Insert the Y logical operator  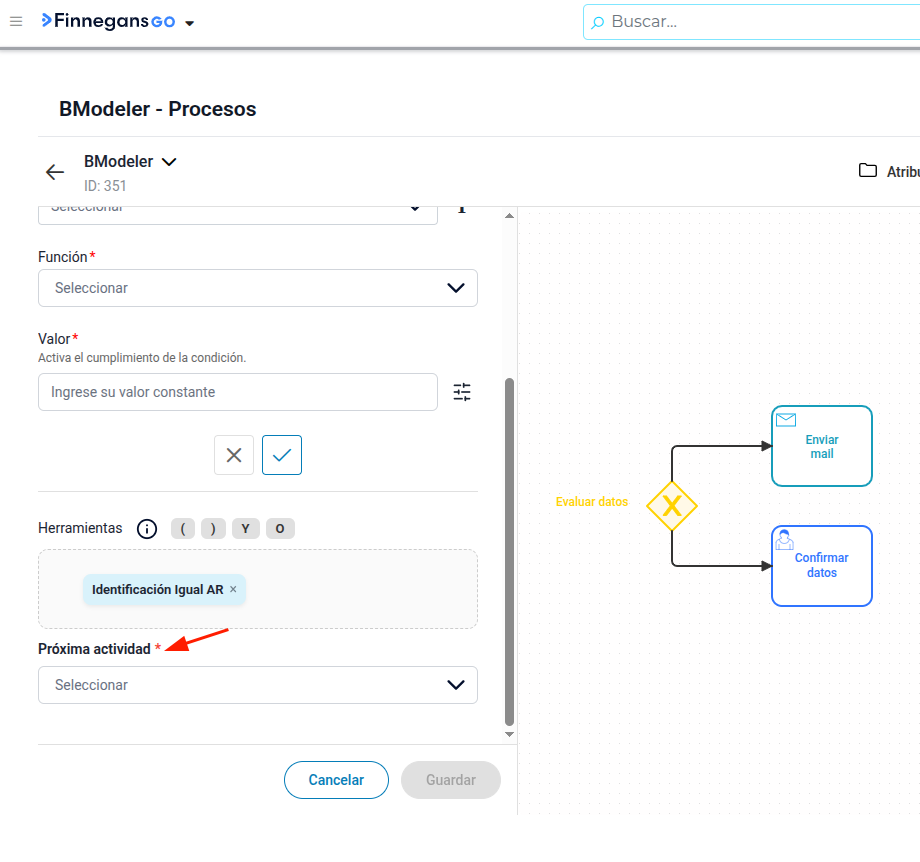tap(246, 529)
